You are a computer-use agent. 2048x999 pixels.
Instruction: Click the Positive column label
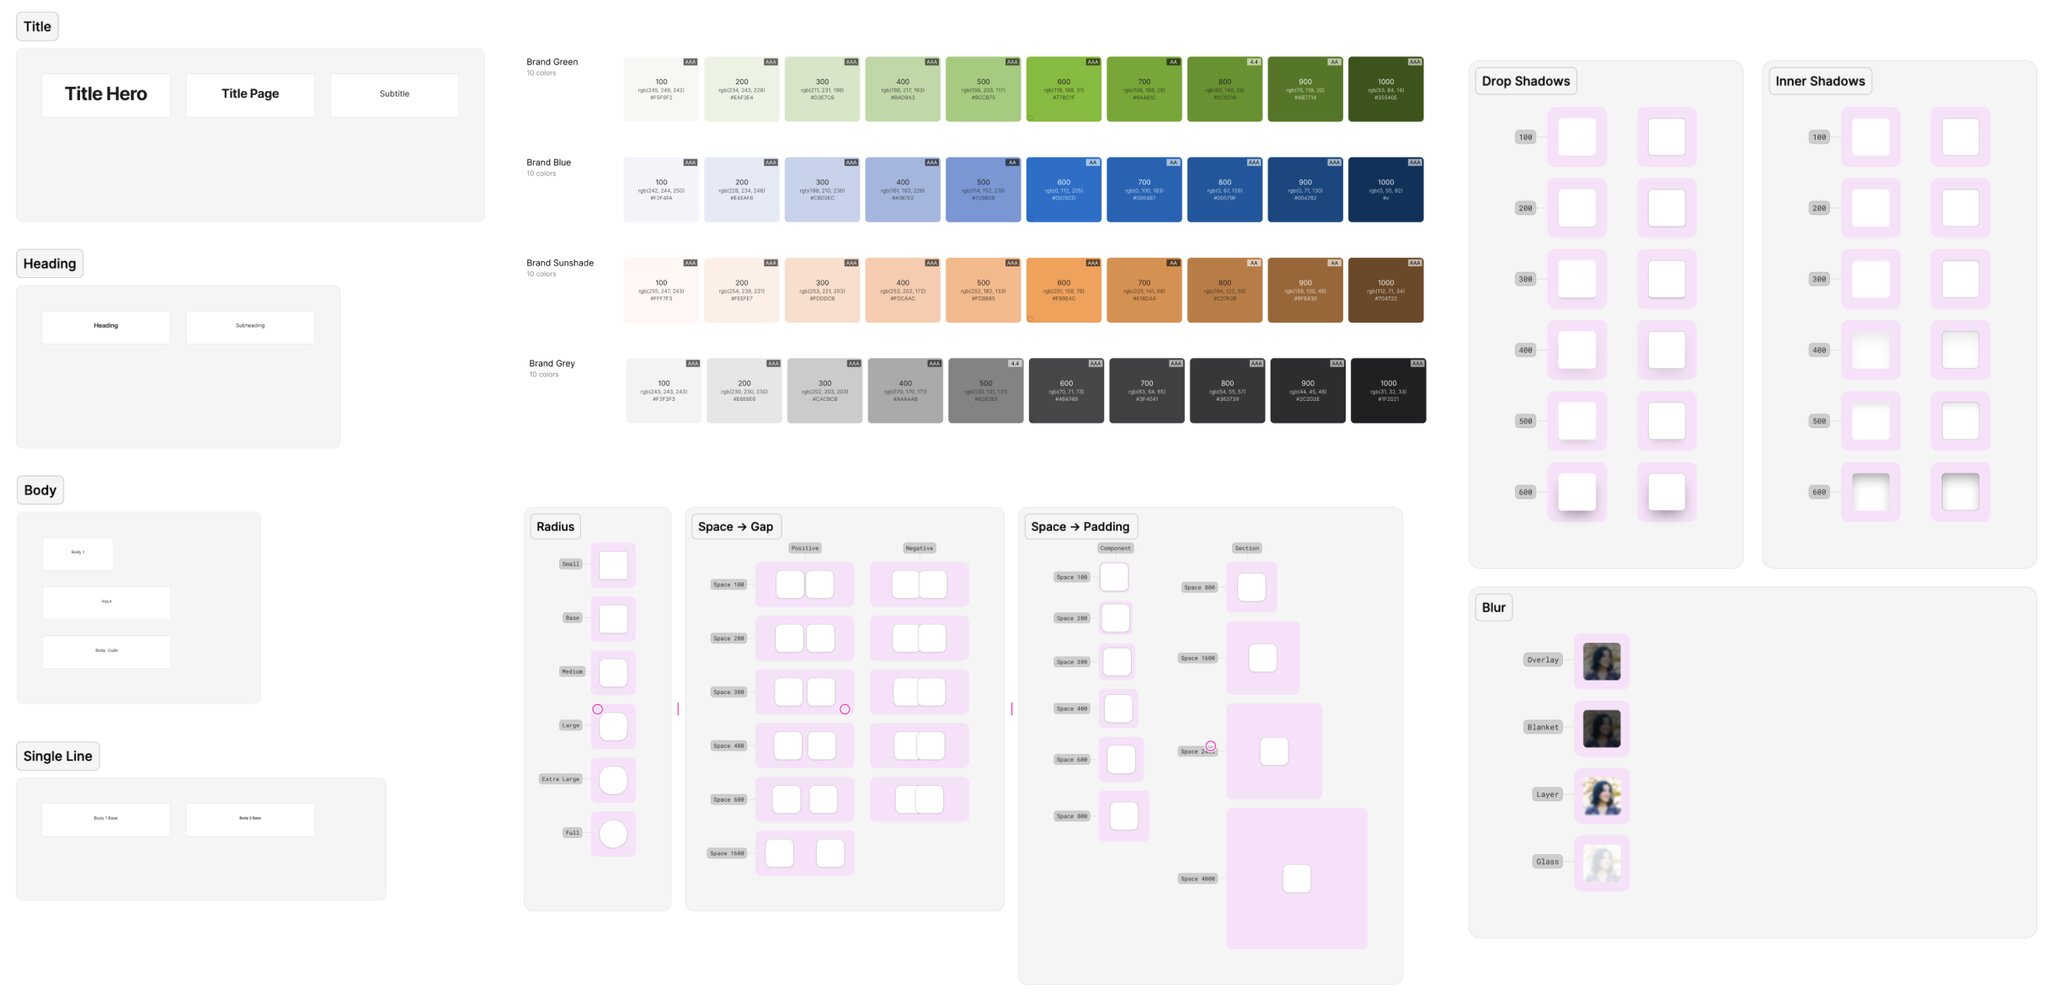pyautogui.click(x=804, y=548)
